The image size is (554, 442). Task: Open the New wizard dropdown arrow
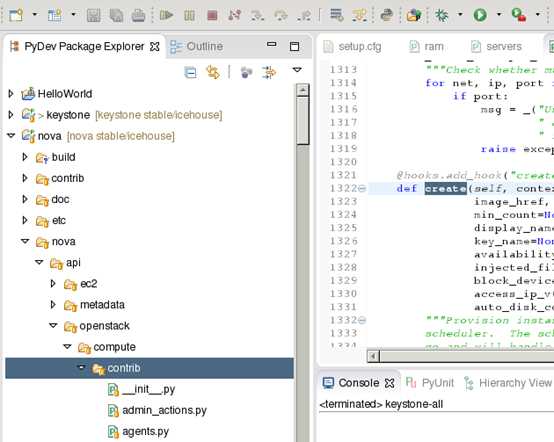[35, 14]
